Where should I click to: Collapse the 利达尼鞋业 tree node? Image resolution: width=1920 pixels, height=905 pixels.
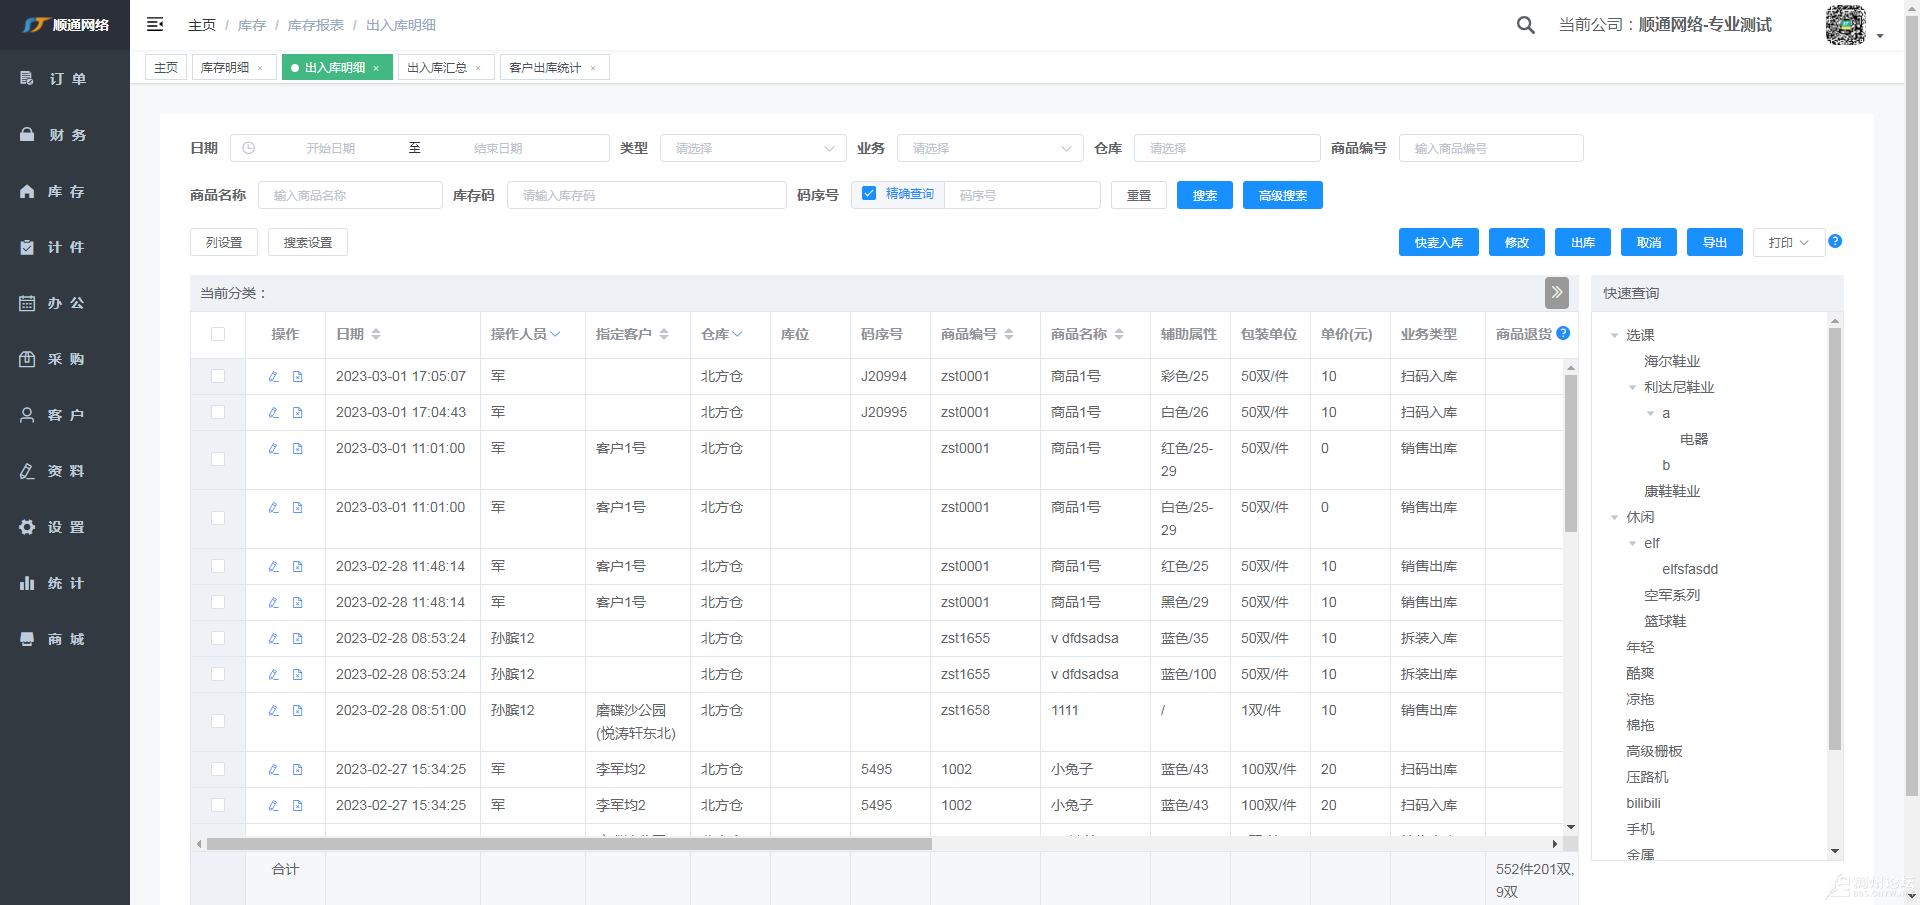coord(1632,387)
